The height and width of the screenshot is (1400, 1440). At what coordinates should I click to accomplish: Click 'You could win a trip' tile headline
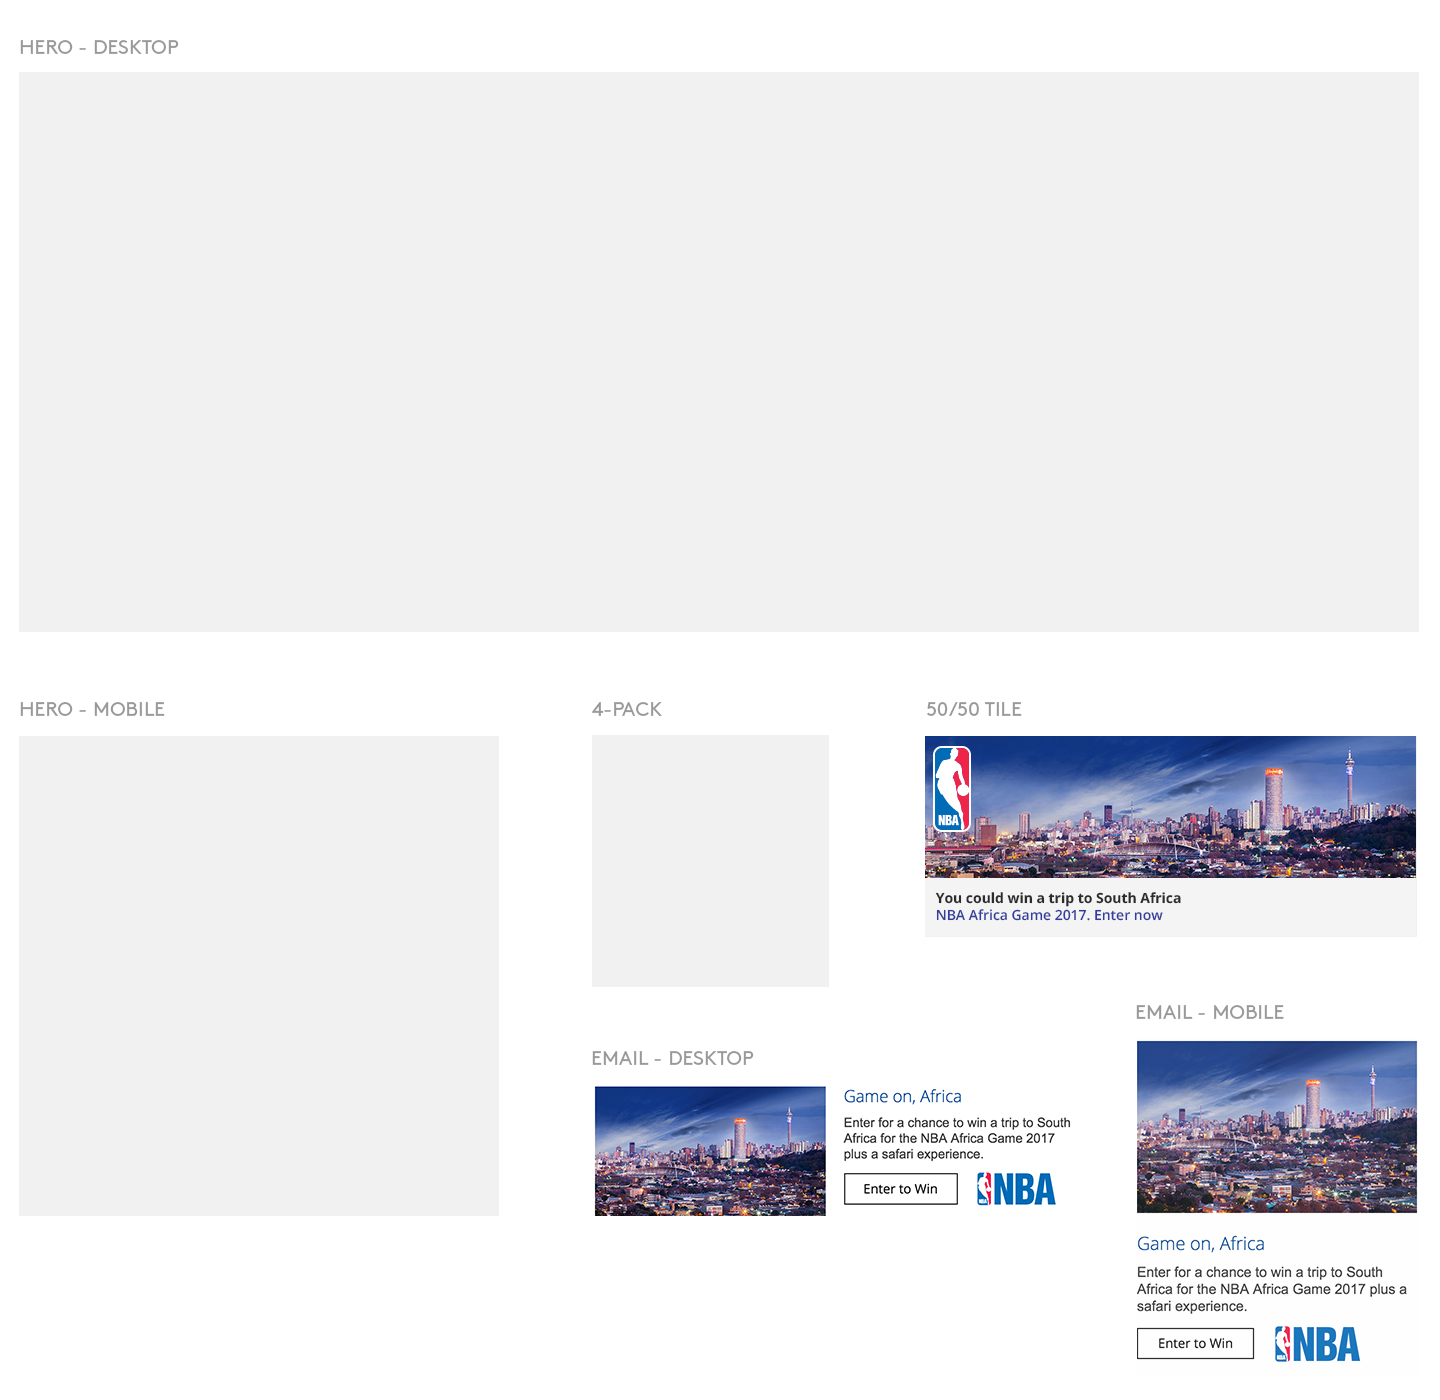point(1058,898)
